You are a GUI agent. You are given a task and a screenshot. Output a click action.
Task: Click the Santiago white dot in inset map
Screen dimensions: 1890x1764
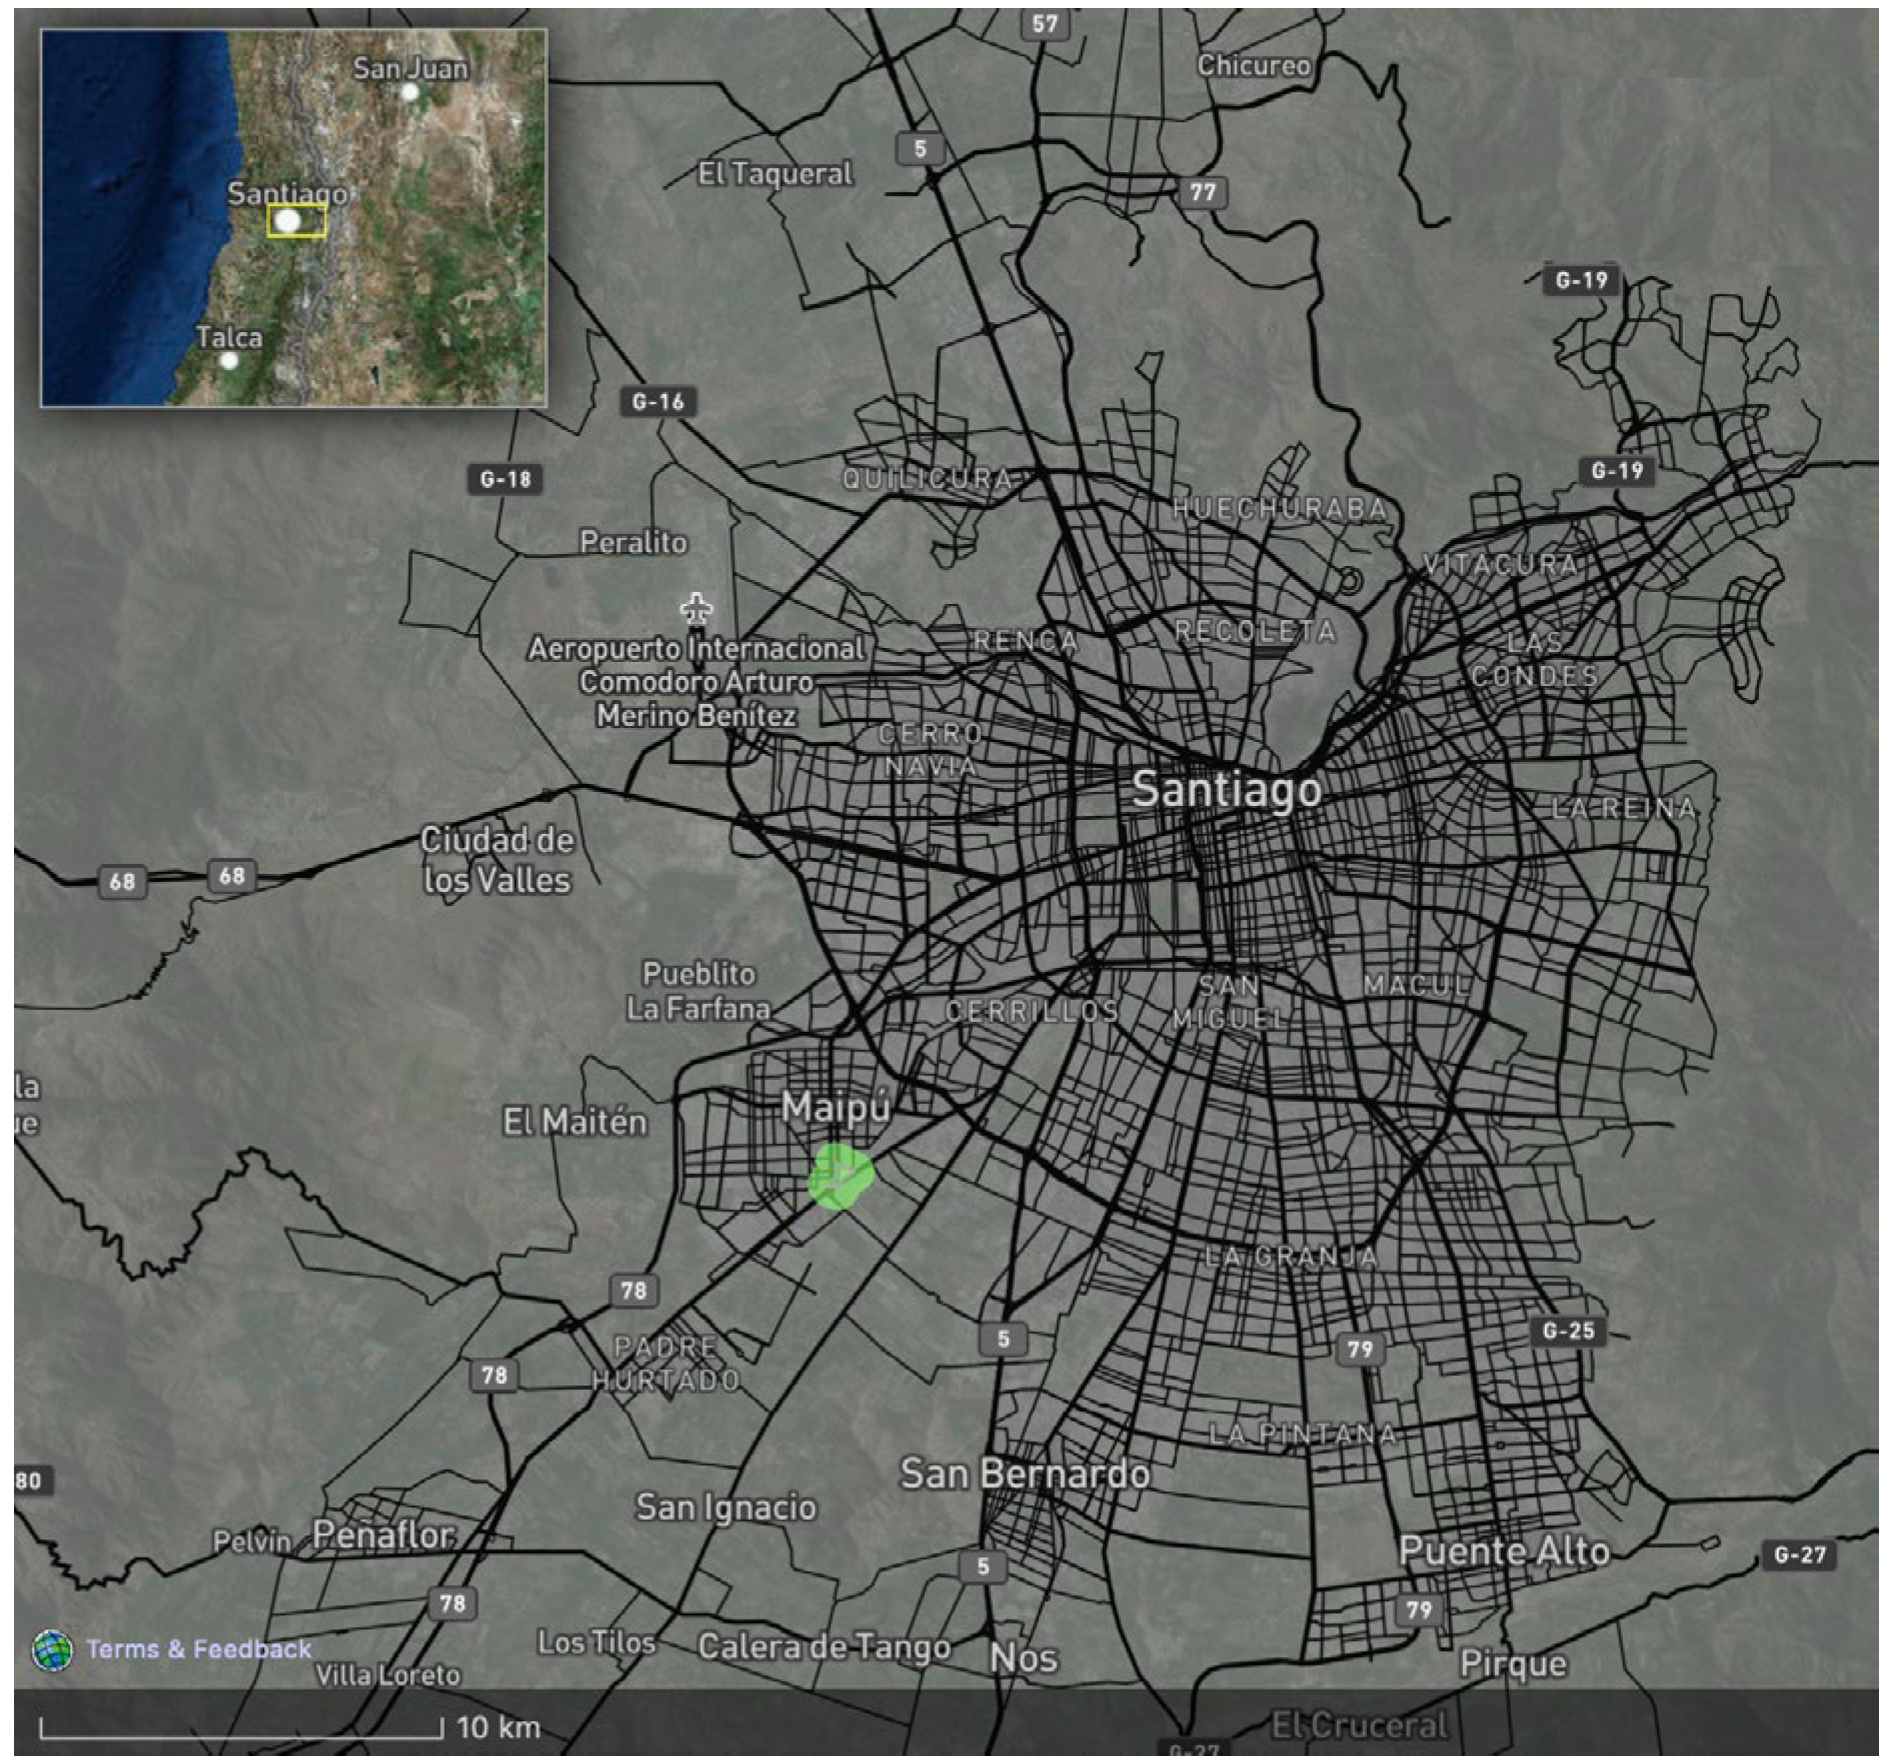click(x=288, y=220)
